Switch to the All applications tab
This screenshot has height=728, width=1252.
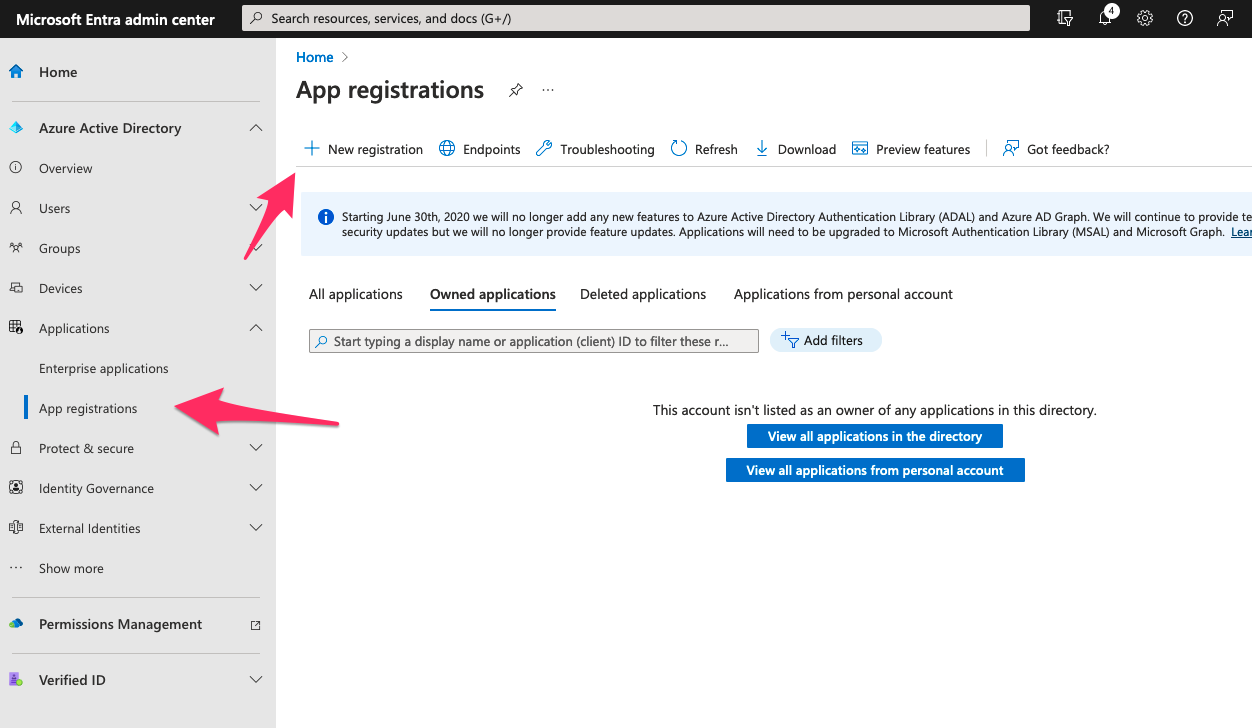(x=356, y=294)
